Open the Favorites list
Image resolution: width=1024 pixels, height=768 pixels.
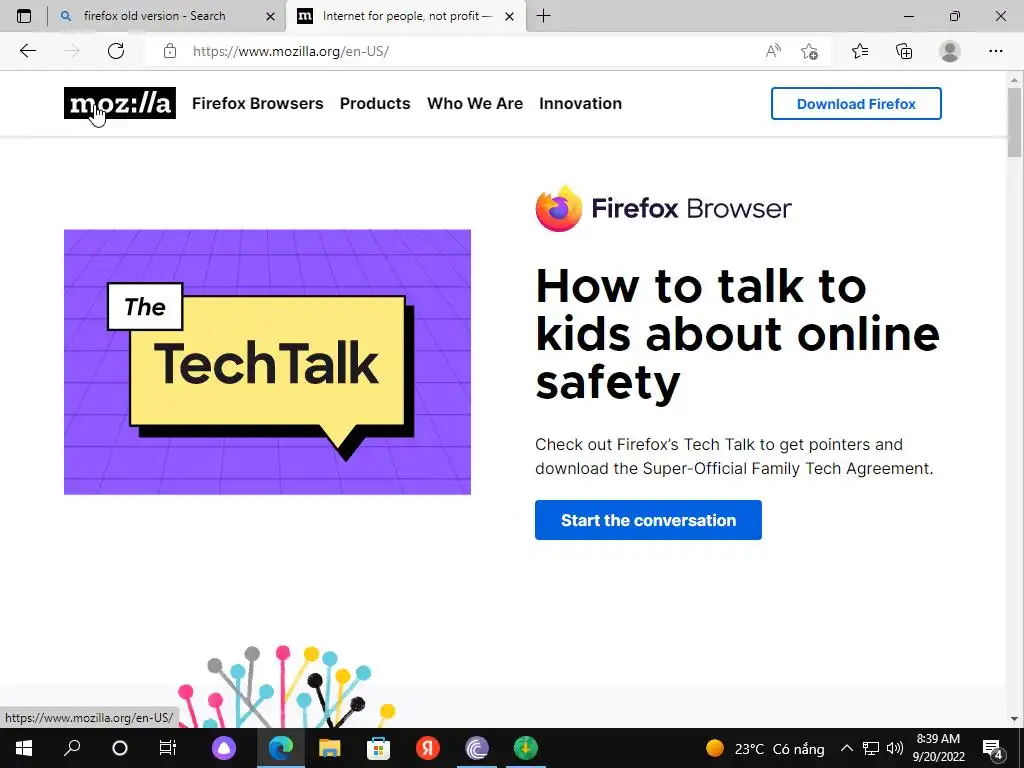tap(860, 51)
